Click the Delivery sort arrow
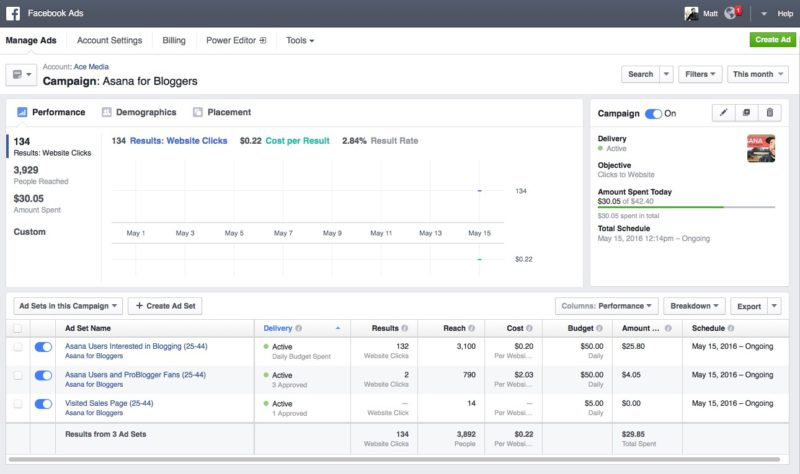The width and height of the screenshot is (800, 474). [338, 329]
